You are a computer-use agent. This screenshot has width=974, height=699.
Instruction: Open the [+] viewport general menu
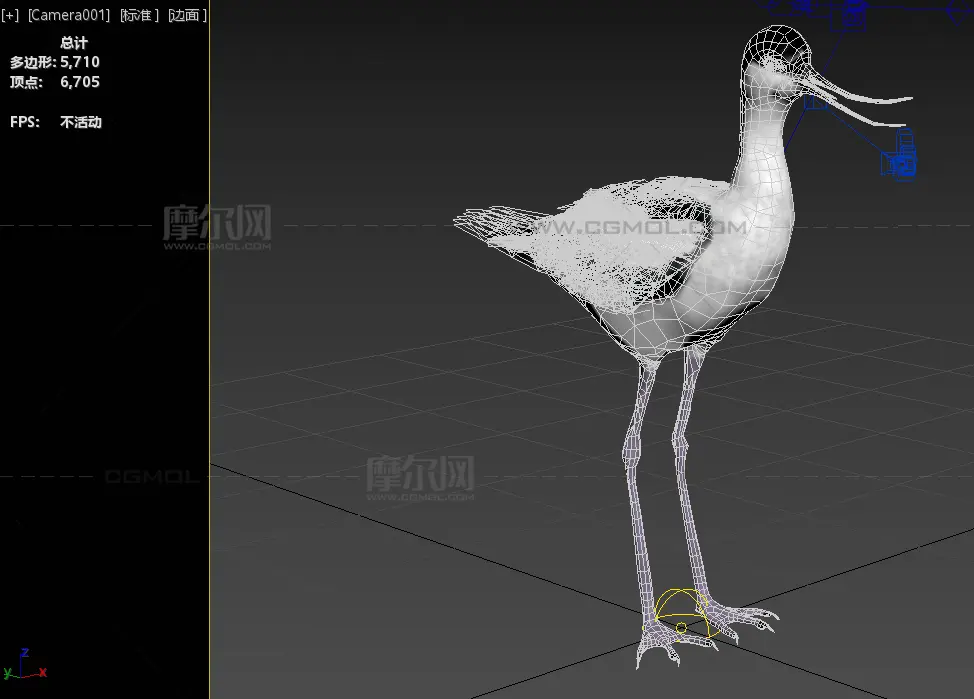pos(10,15)
